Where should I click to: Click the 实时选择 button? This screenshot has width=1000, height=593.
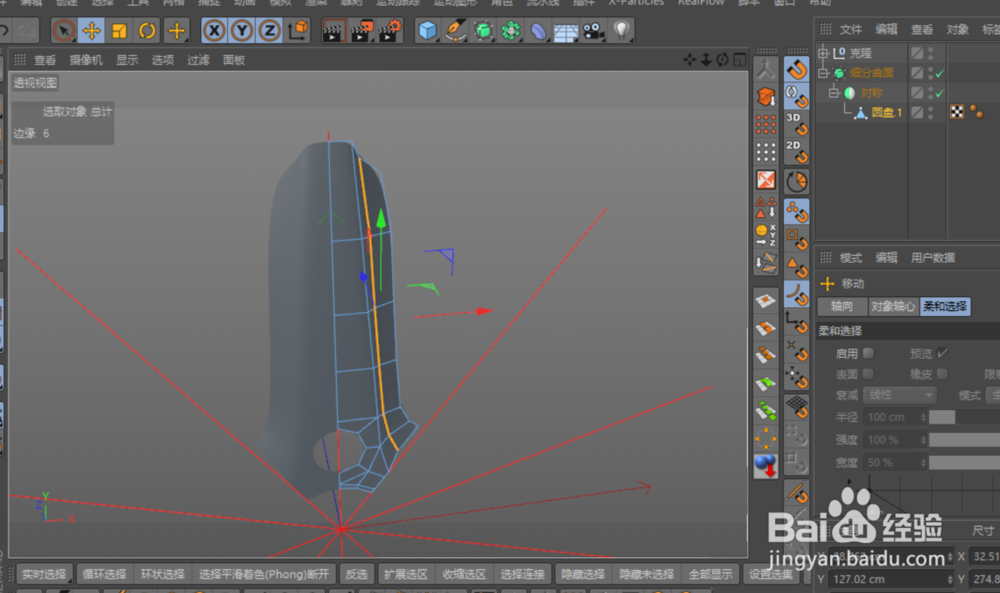[x=44, y=575]
